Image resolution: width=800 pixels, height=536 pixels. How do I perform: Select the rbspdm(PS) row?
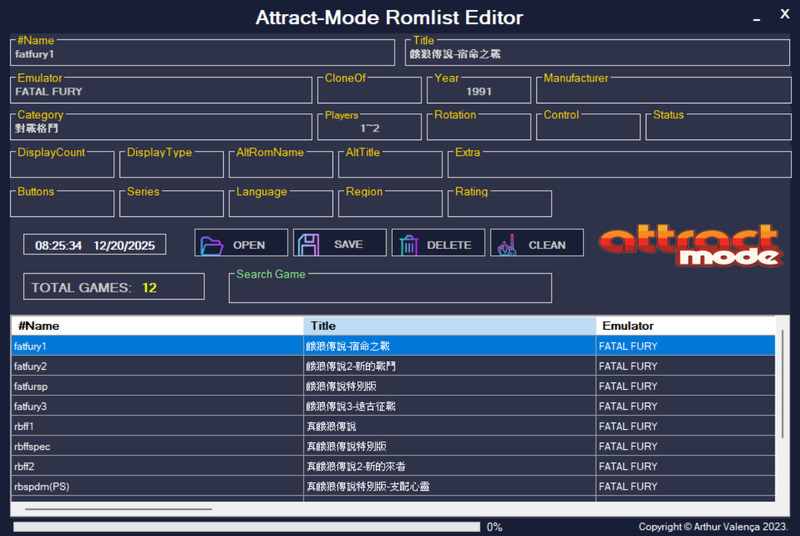393,487
